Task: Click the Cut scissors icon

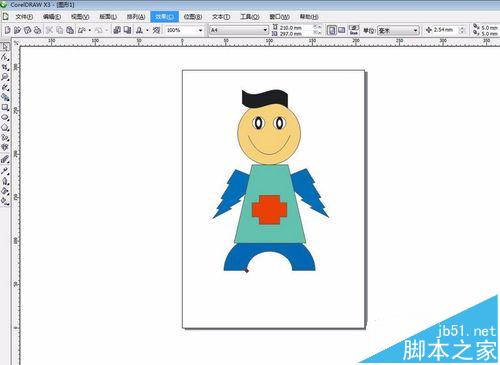Action: [x=49, y=30]
